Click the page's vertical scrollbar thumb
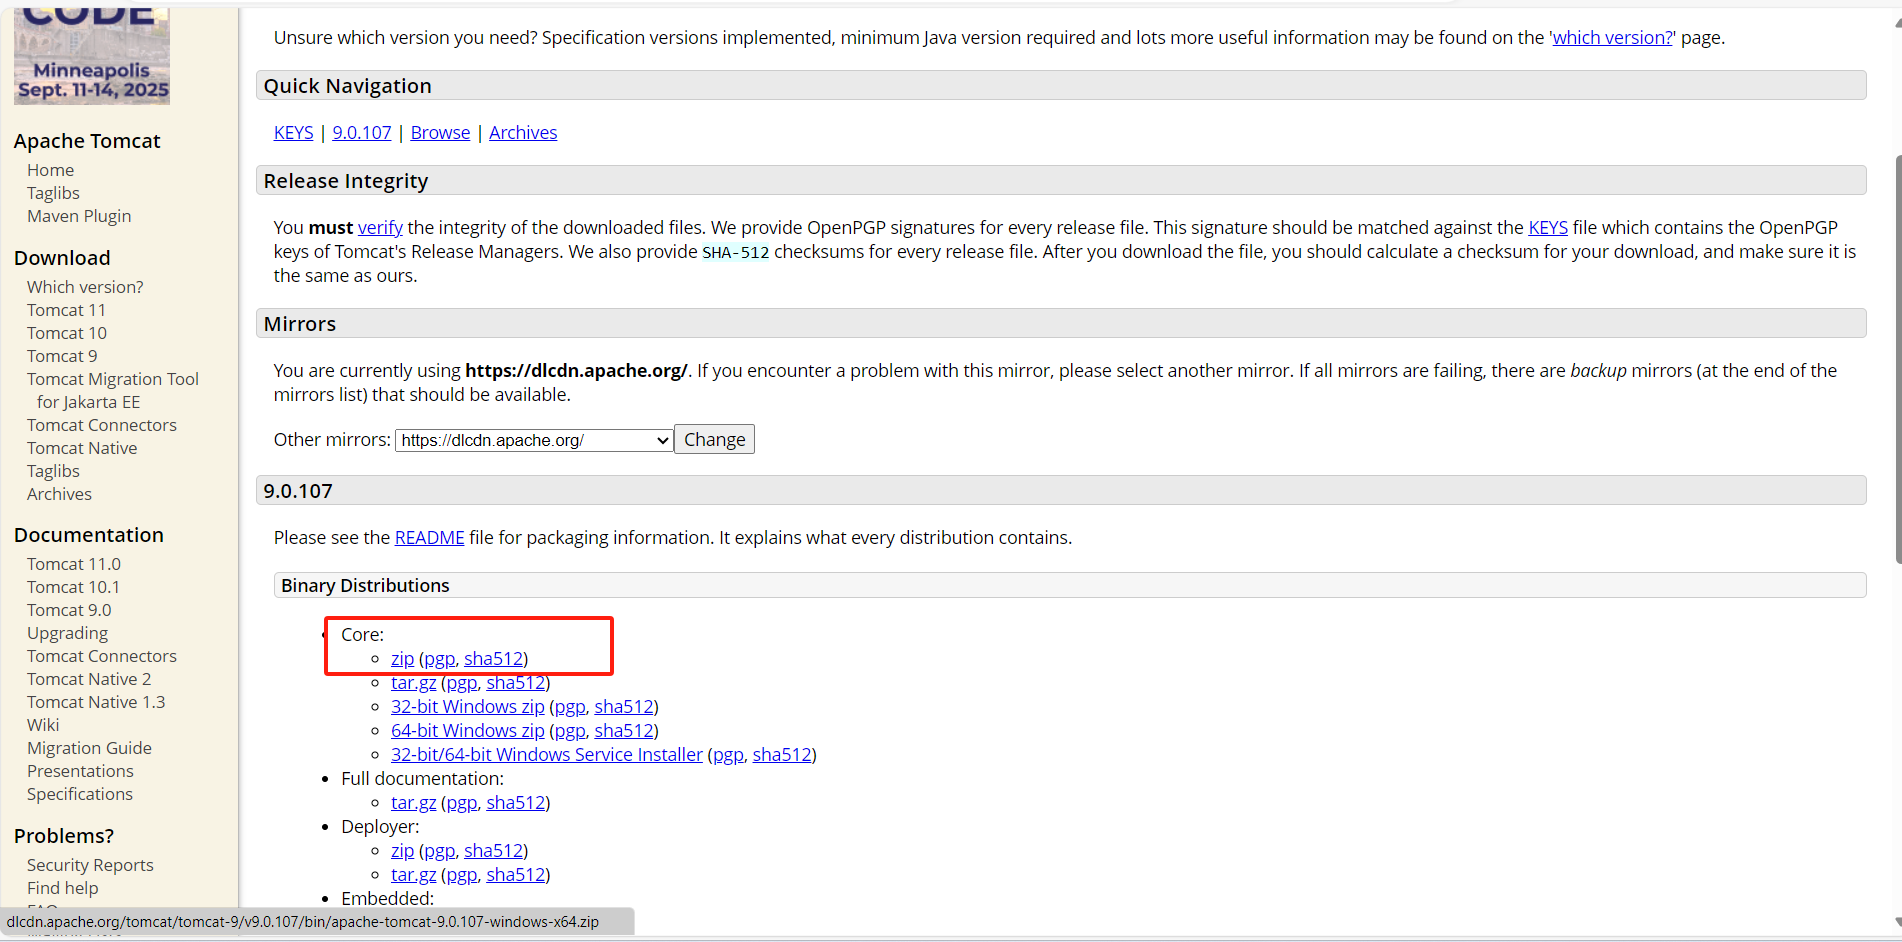 1897,360
